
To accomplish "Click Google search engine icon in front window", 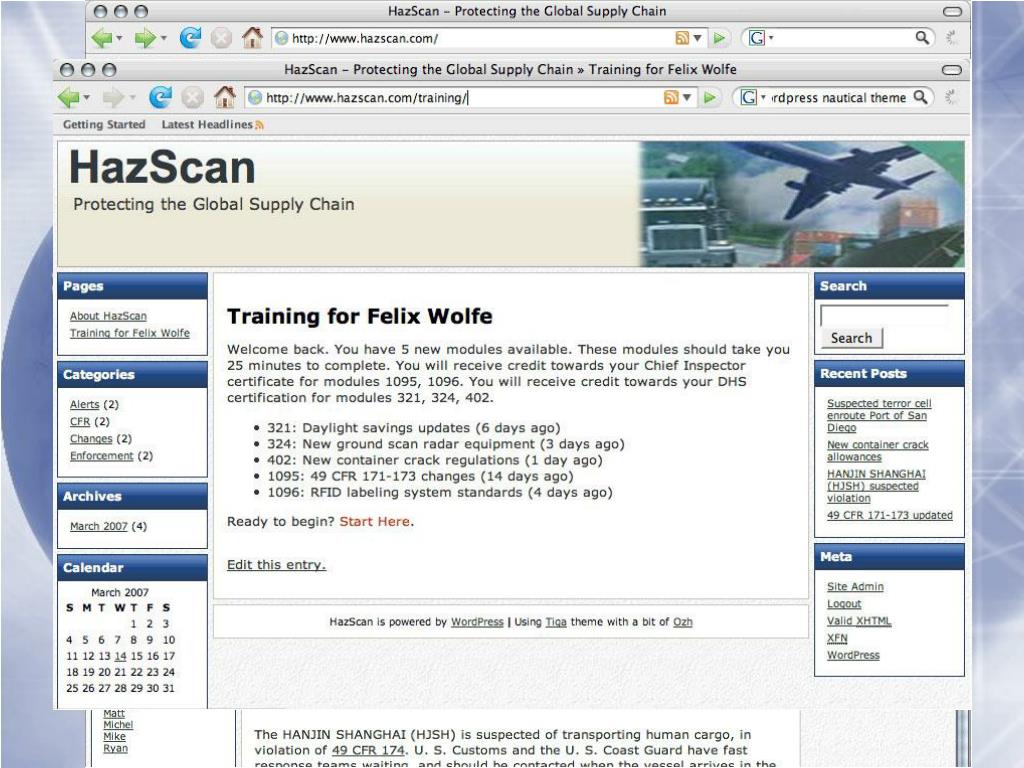I will (748, 98).
